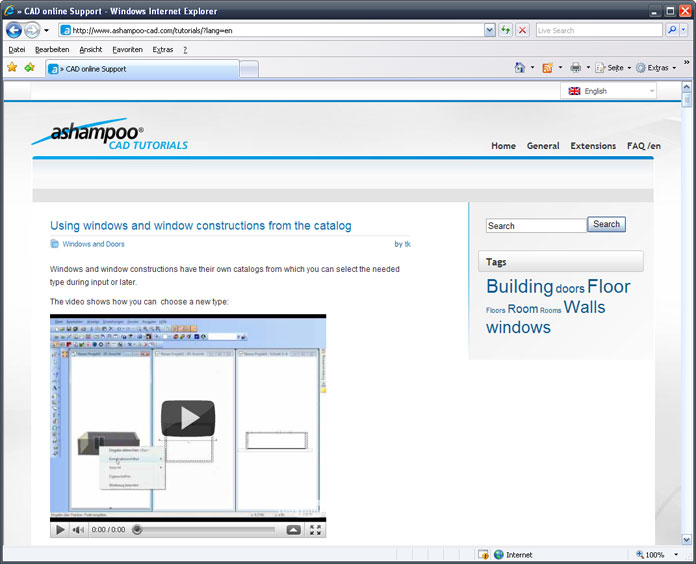Open the Favoriten menu
The width and height of the screenshot is (696, 564).
[127, 50]
